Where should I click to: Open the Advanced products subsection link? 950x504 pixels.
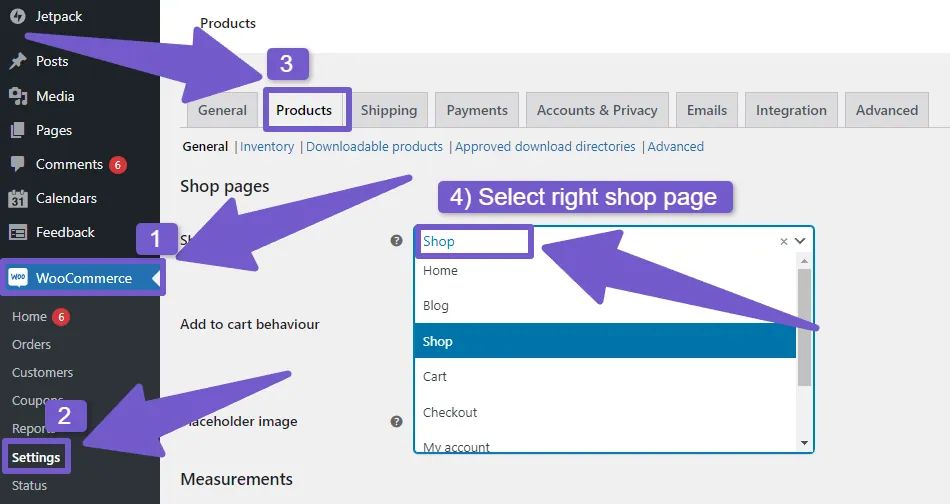click(676, 147)
